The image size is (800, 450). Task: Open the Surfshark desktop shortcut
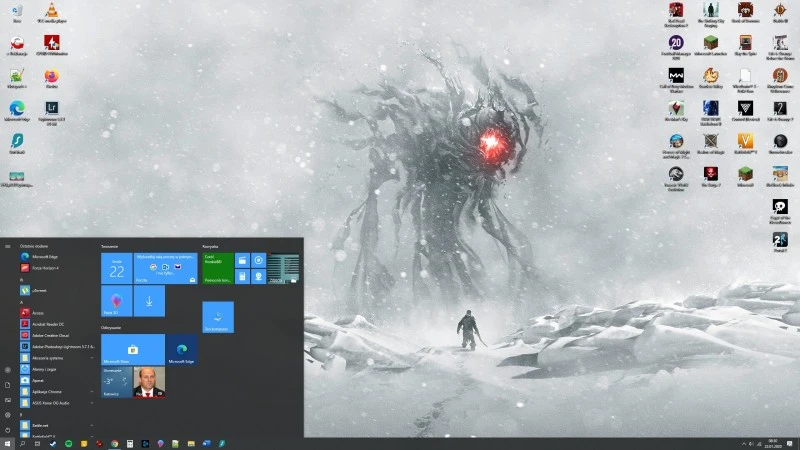(17, 143)
